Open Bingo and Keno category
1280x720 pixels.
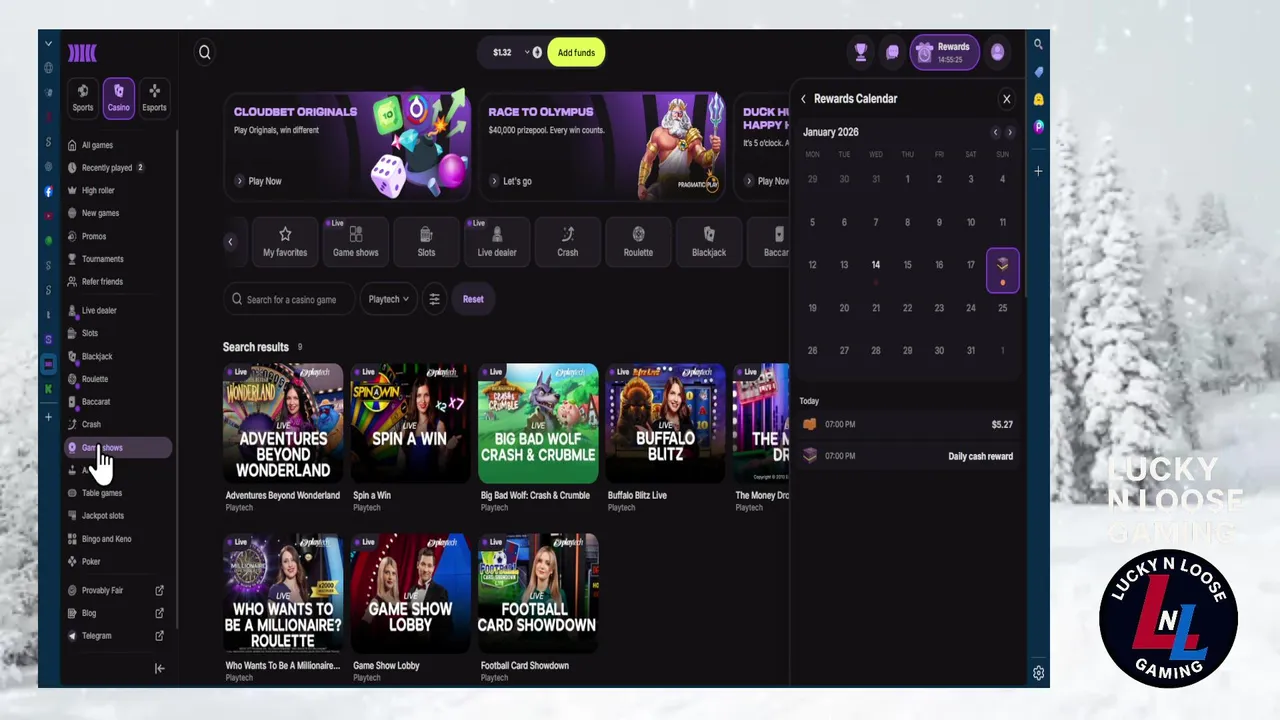pyautogui.click(x=117, y=539)
